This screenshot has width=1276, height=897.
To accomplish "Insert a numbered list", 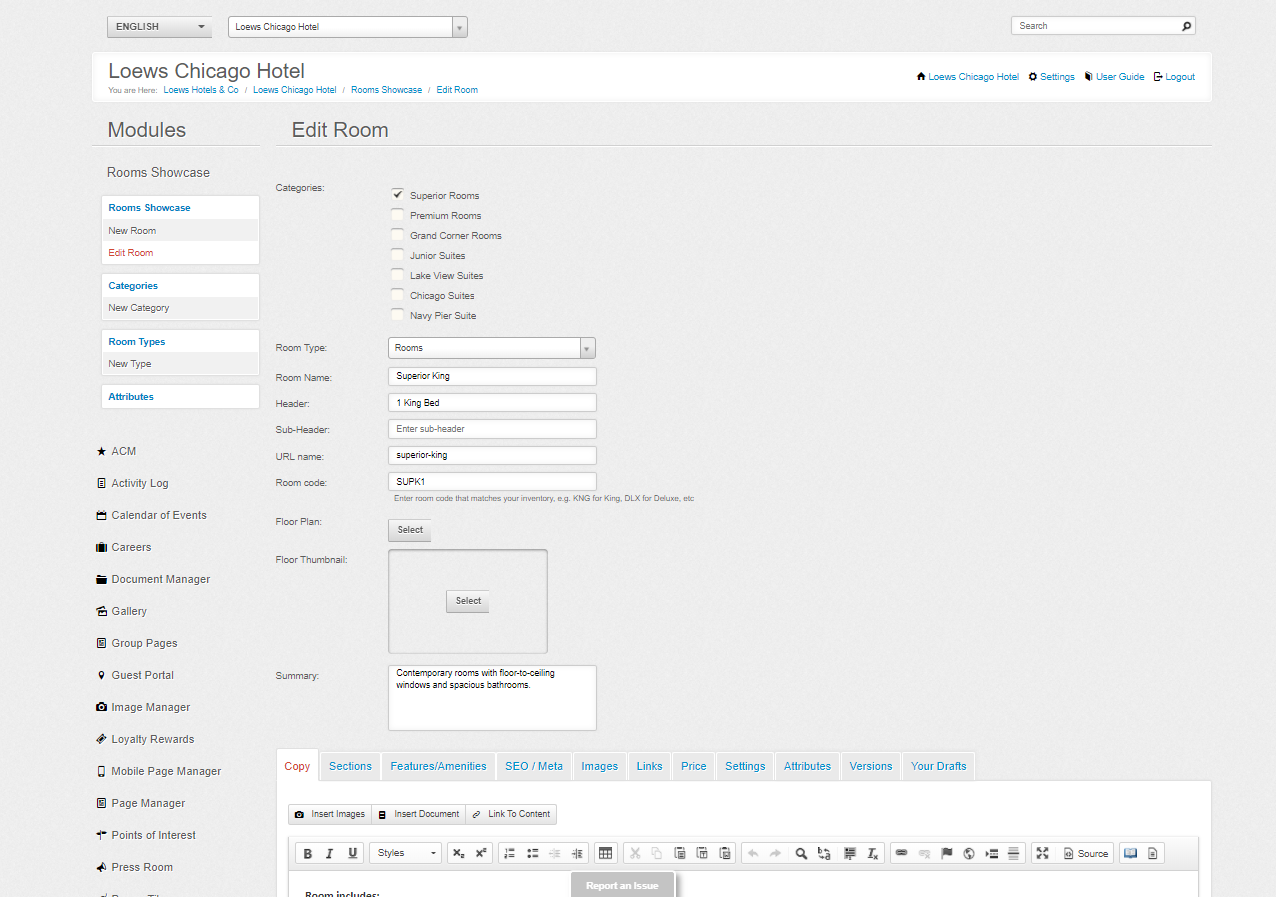I will pyautogui.click(x=509, y=853).
